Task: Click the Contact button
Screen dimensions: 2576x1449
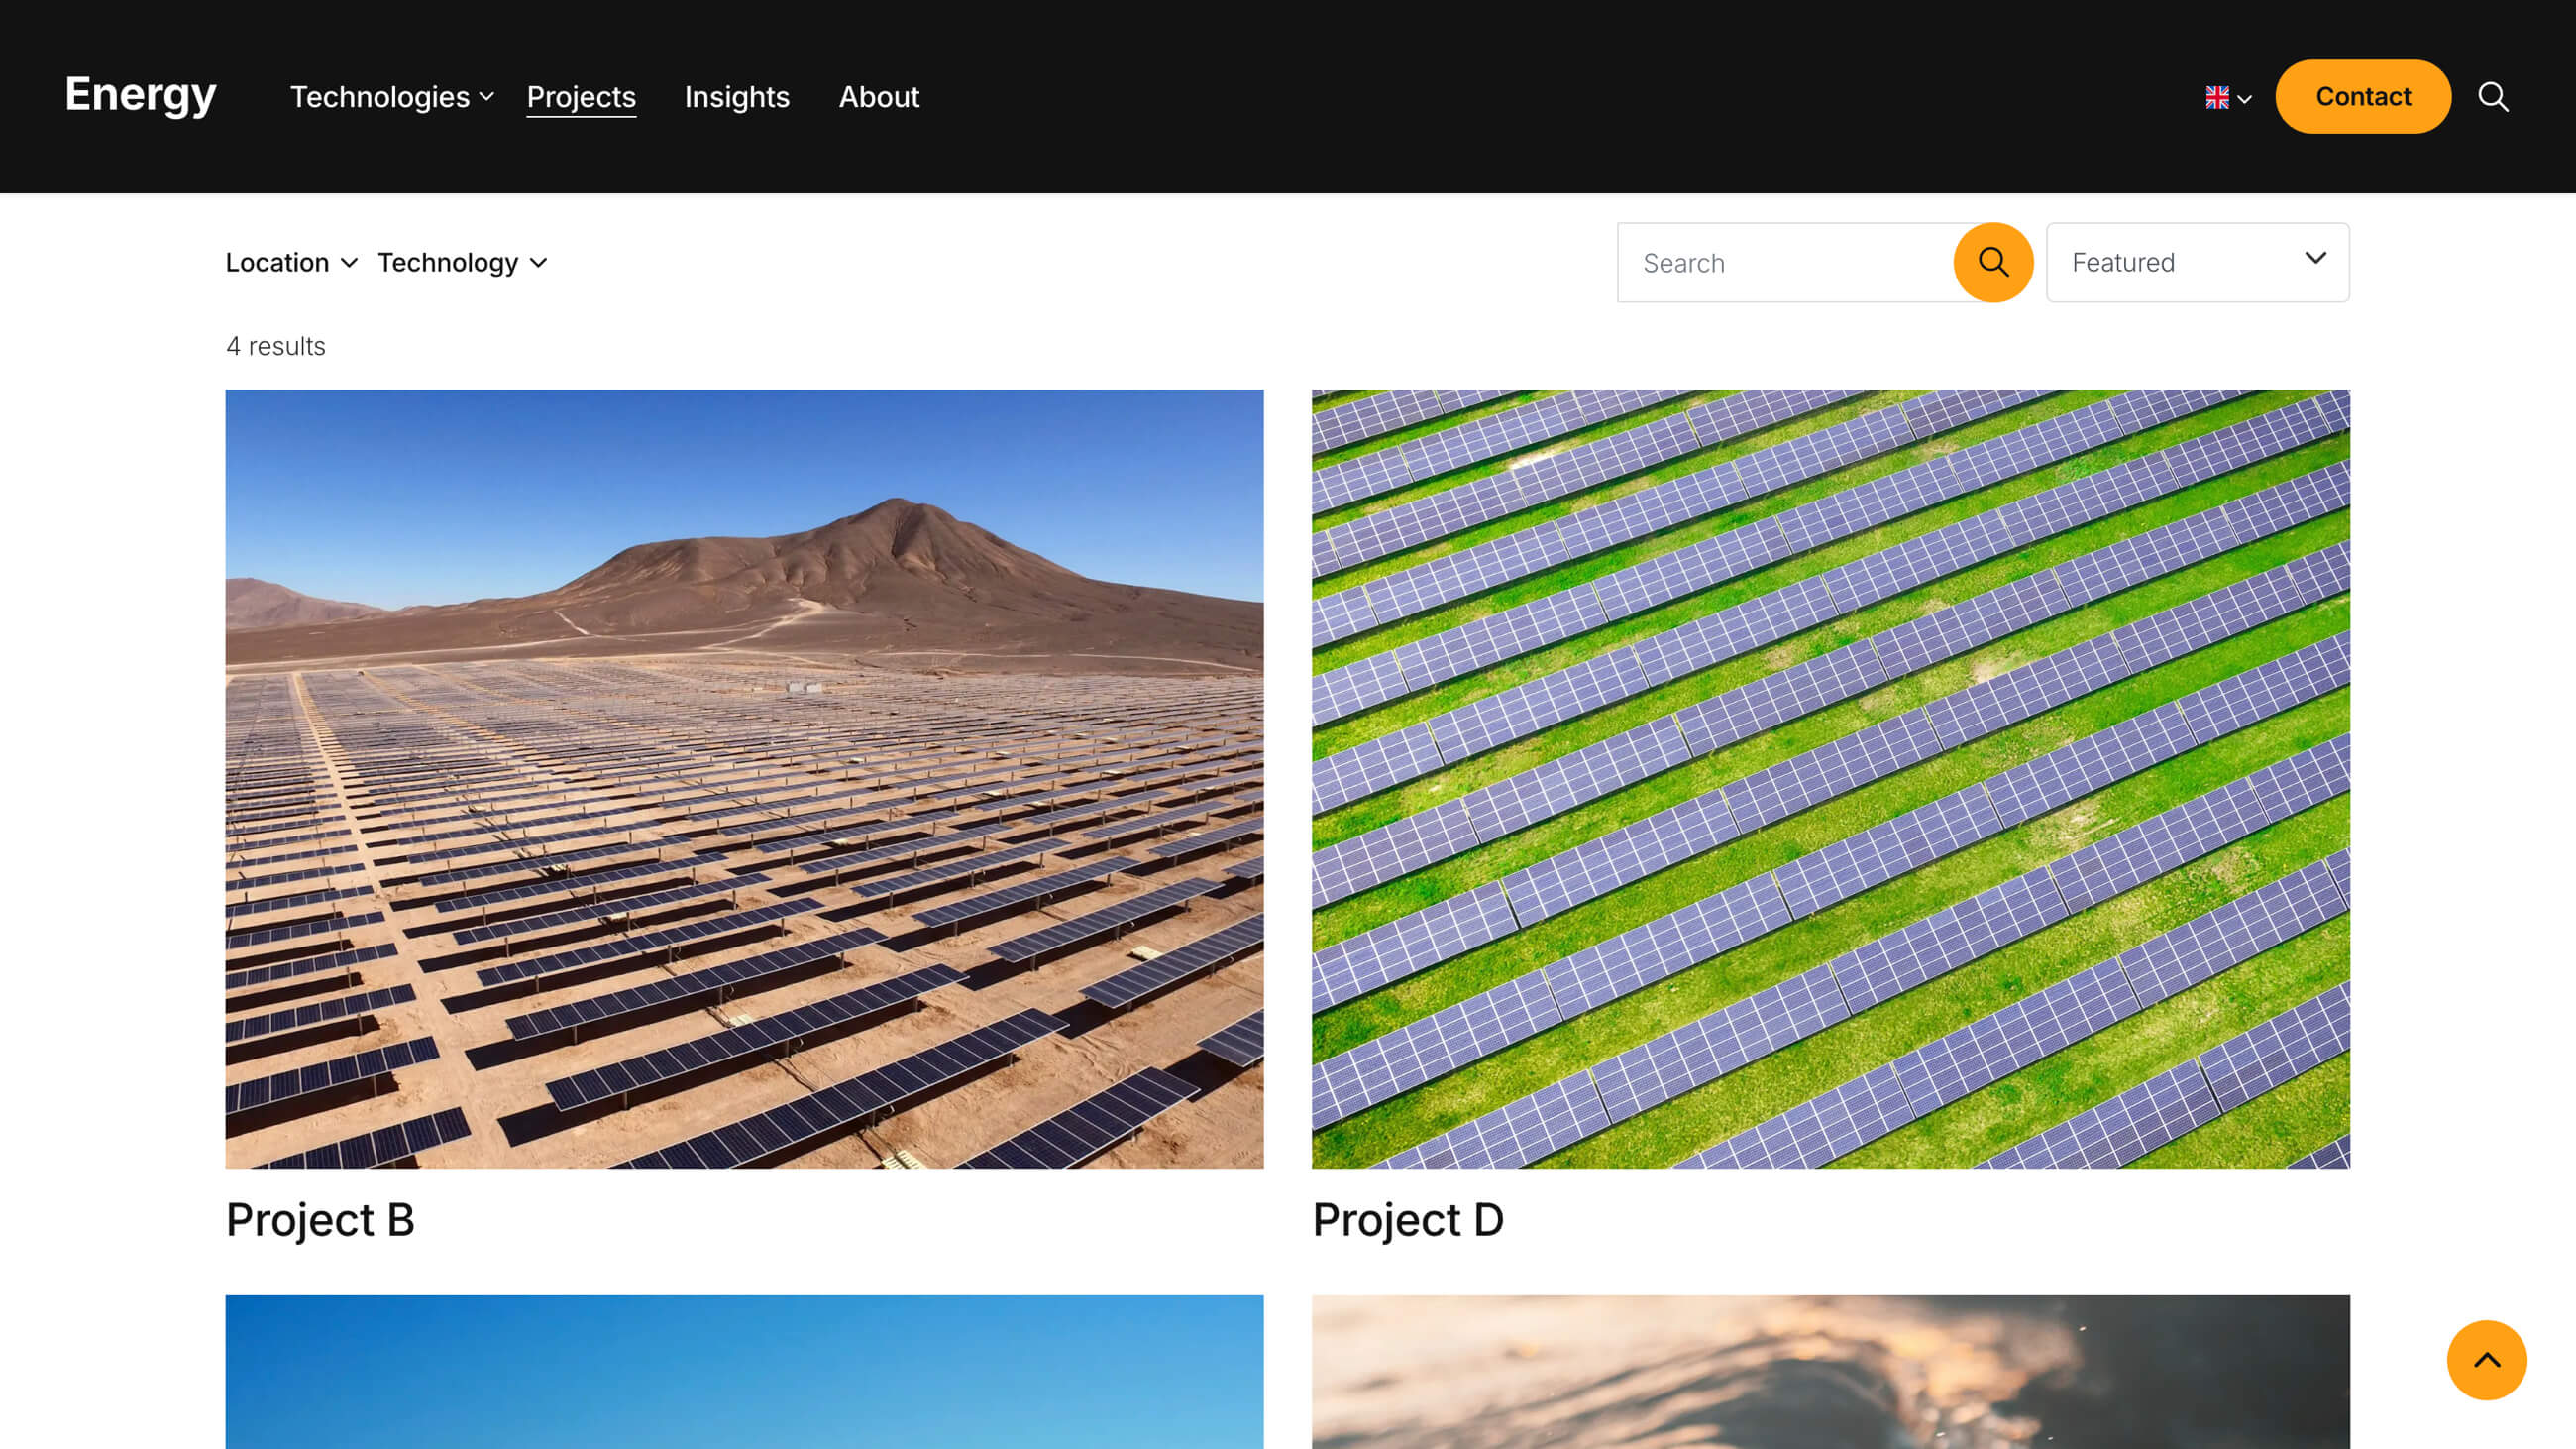Action: click(x=2362, y=96)
